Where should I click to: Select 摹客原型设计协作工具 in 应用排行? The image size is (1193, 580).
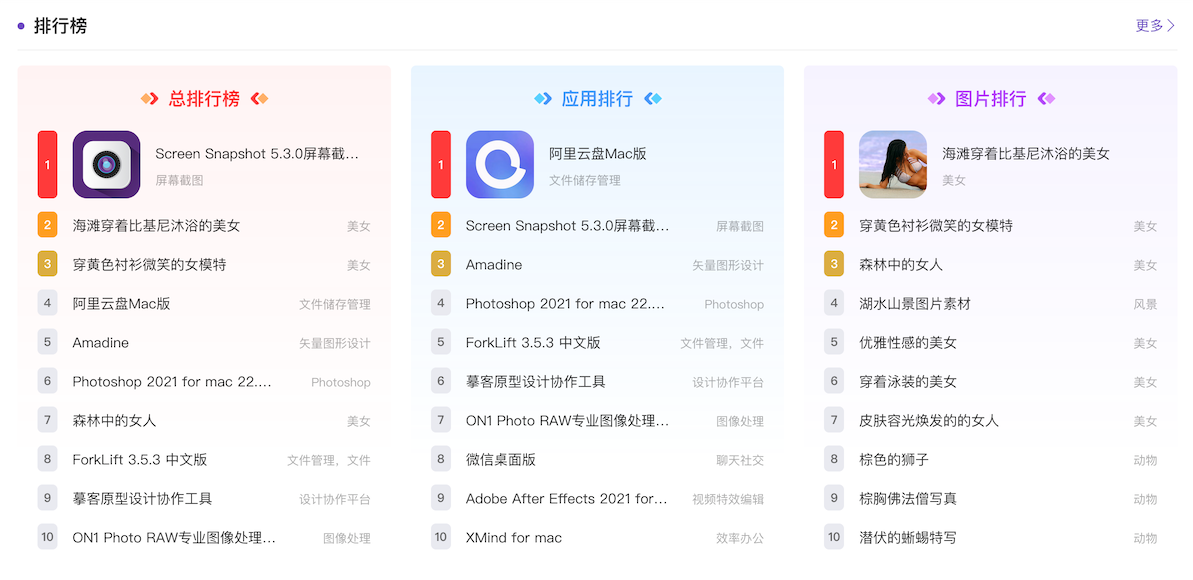tap(536, 382)
